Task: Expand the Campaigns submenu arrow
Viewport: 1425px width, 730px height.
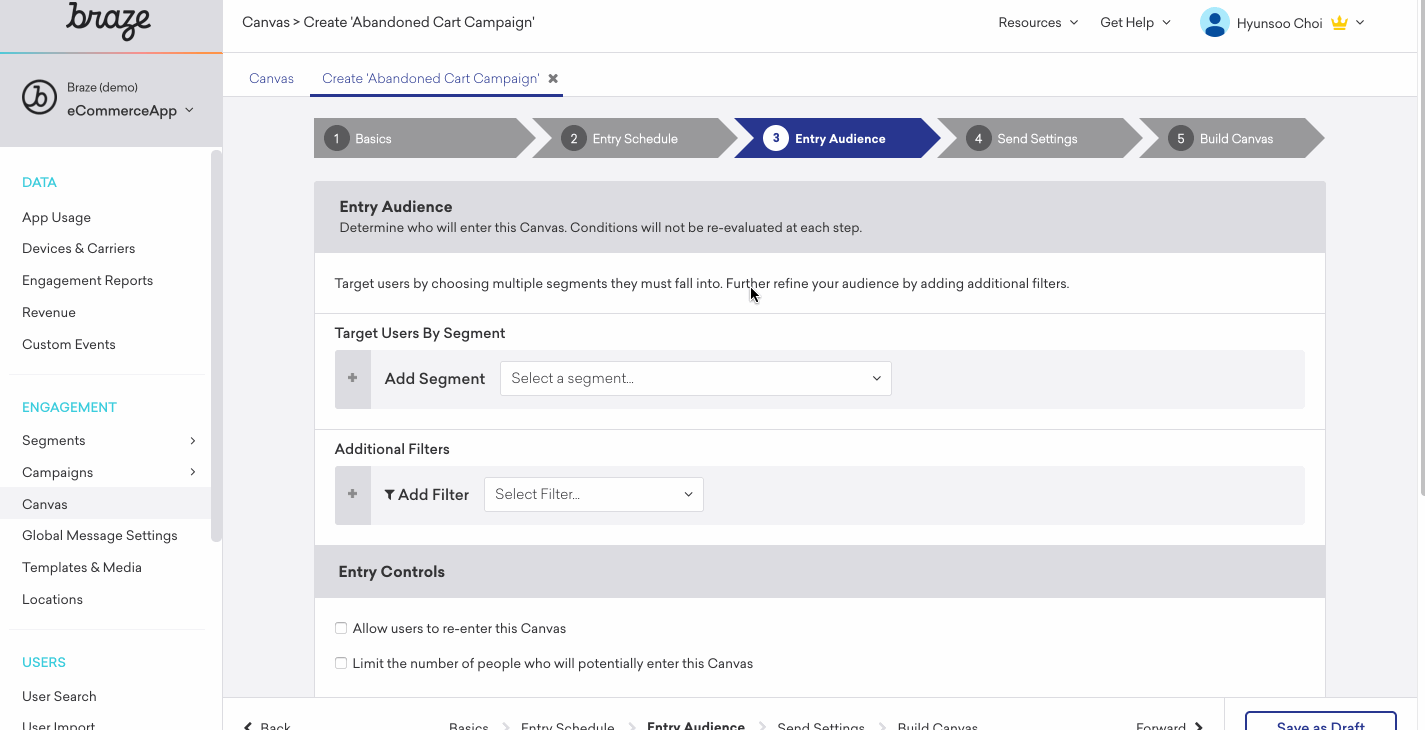Action: pyautogui.click(x=193, y=472)
